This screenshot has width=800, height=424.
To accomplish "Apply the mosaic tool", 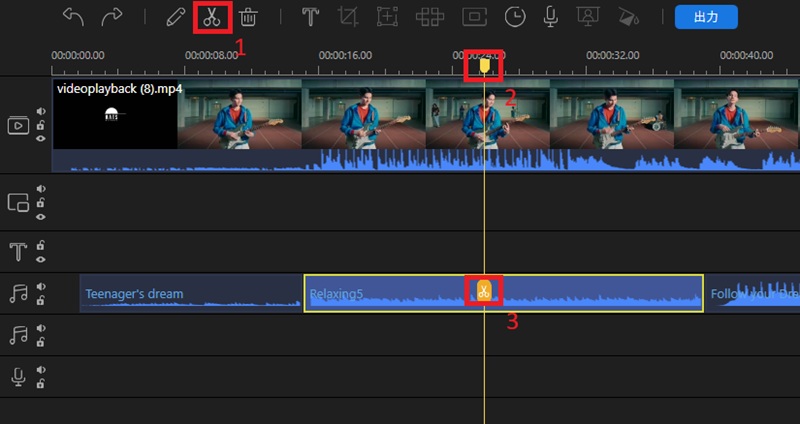I will coord(430,17).
